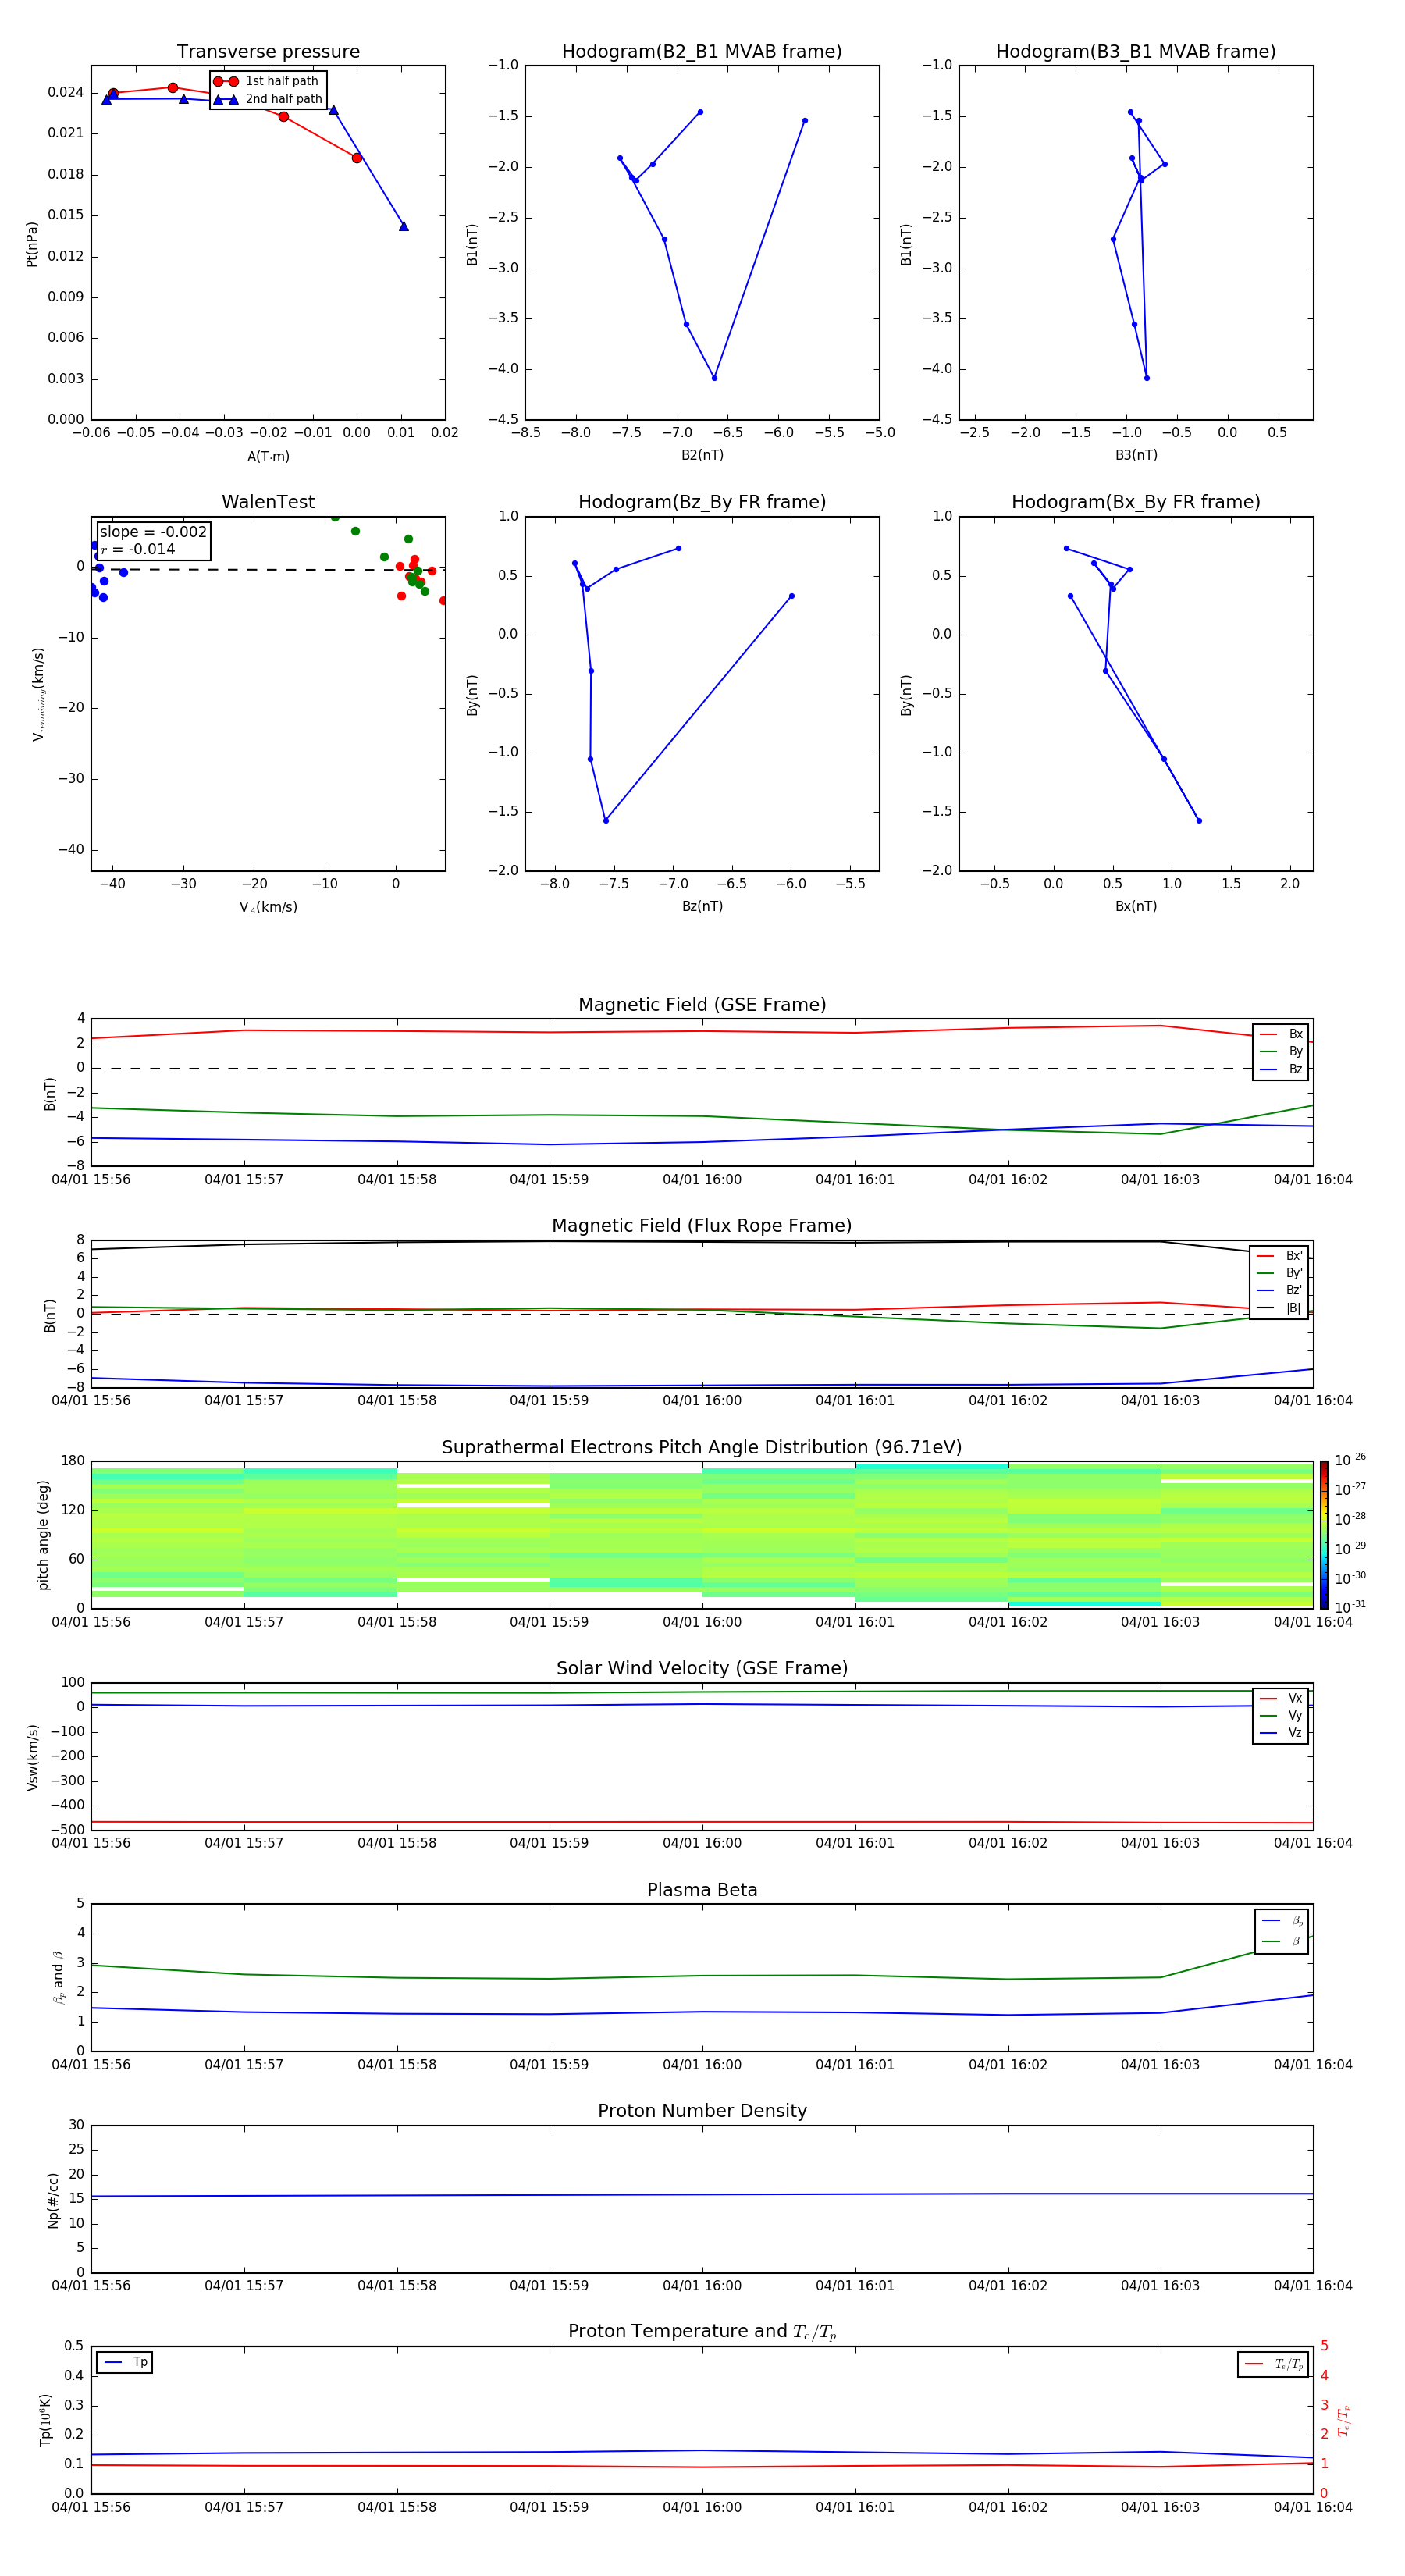Click the 'Np(#/cc)' y-axis label
1405x2576 pixels.
pyautogui.click(x=53, y=2199)
